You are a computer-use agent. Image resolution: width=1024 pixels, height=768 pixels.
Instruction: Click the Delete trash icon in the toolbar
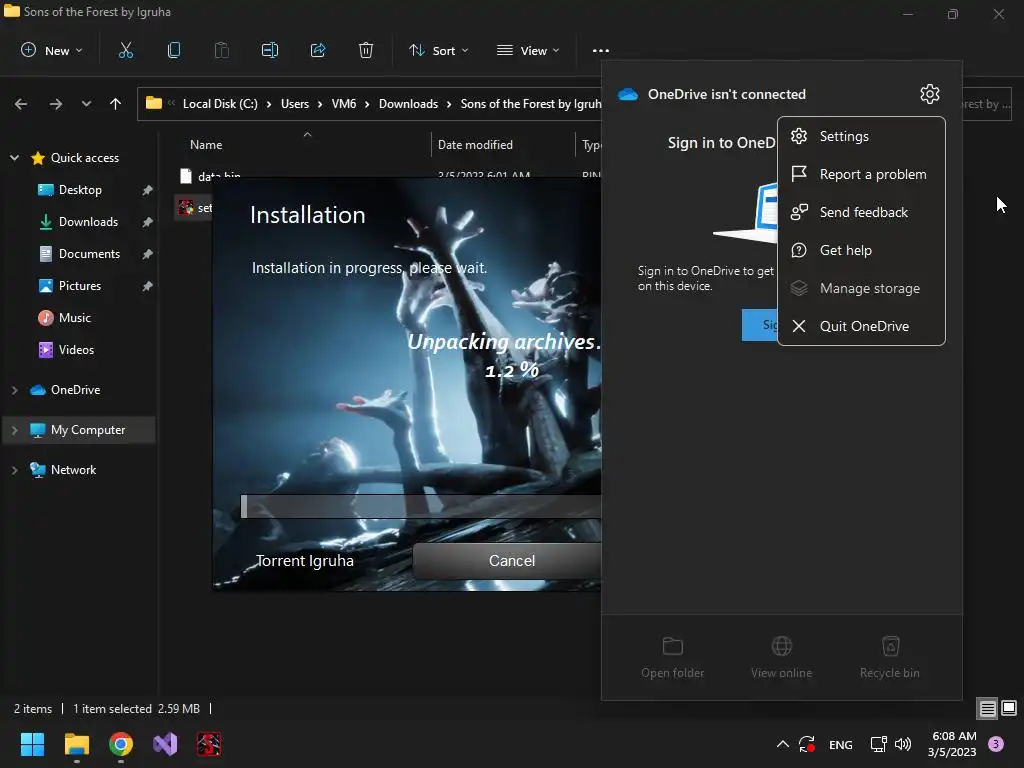366,50
